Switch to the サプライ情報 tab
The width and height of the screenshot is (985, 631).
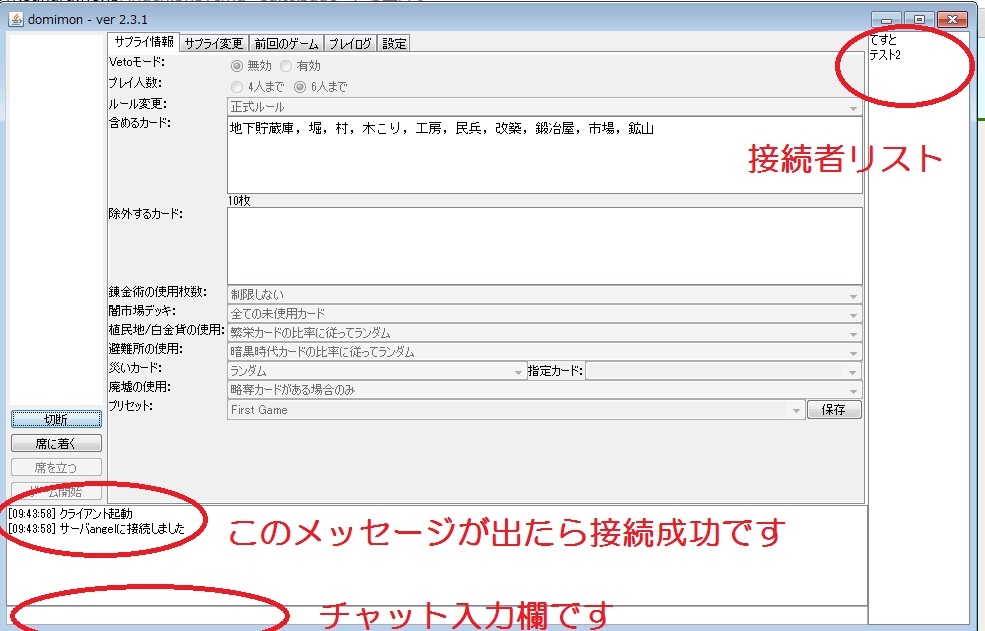point(144,42)
